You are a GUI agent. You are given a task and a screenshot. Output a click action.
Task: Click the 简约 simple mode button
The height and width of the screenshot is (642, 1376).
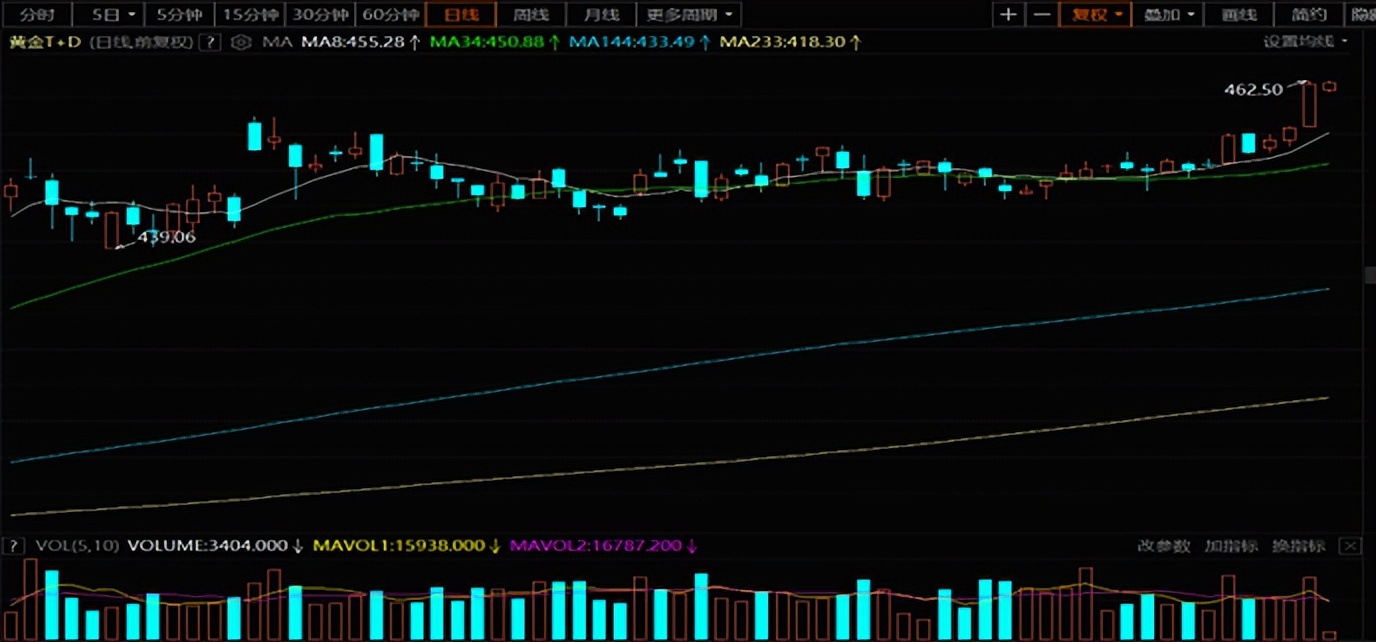1308,15
